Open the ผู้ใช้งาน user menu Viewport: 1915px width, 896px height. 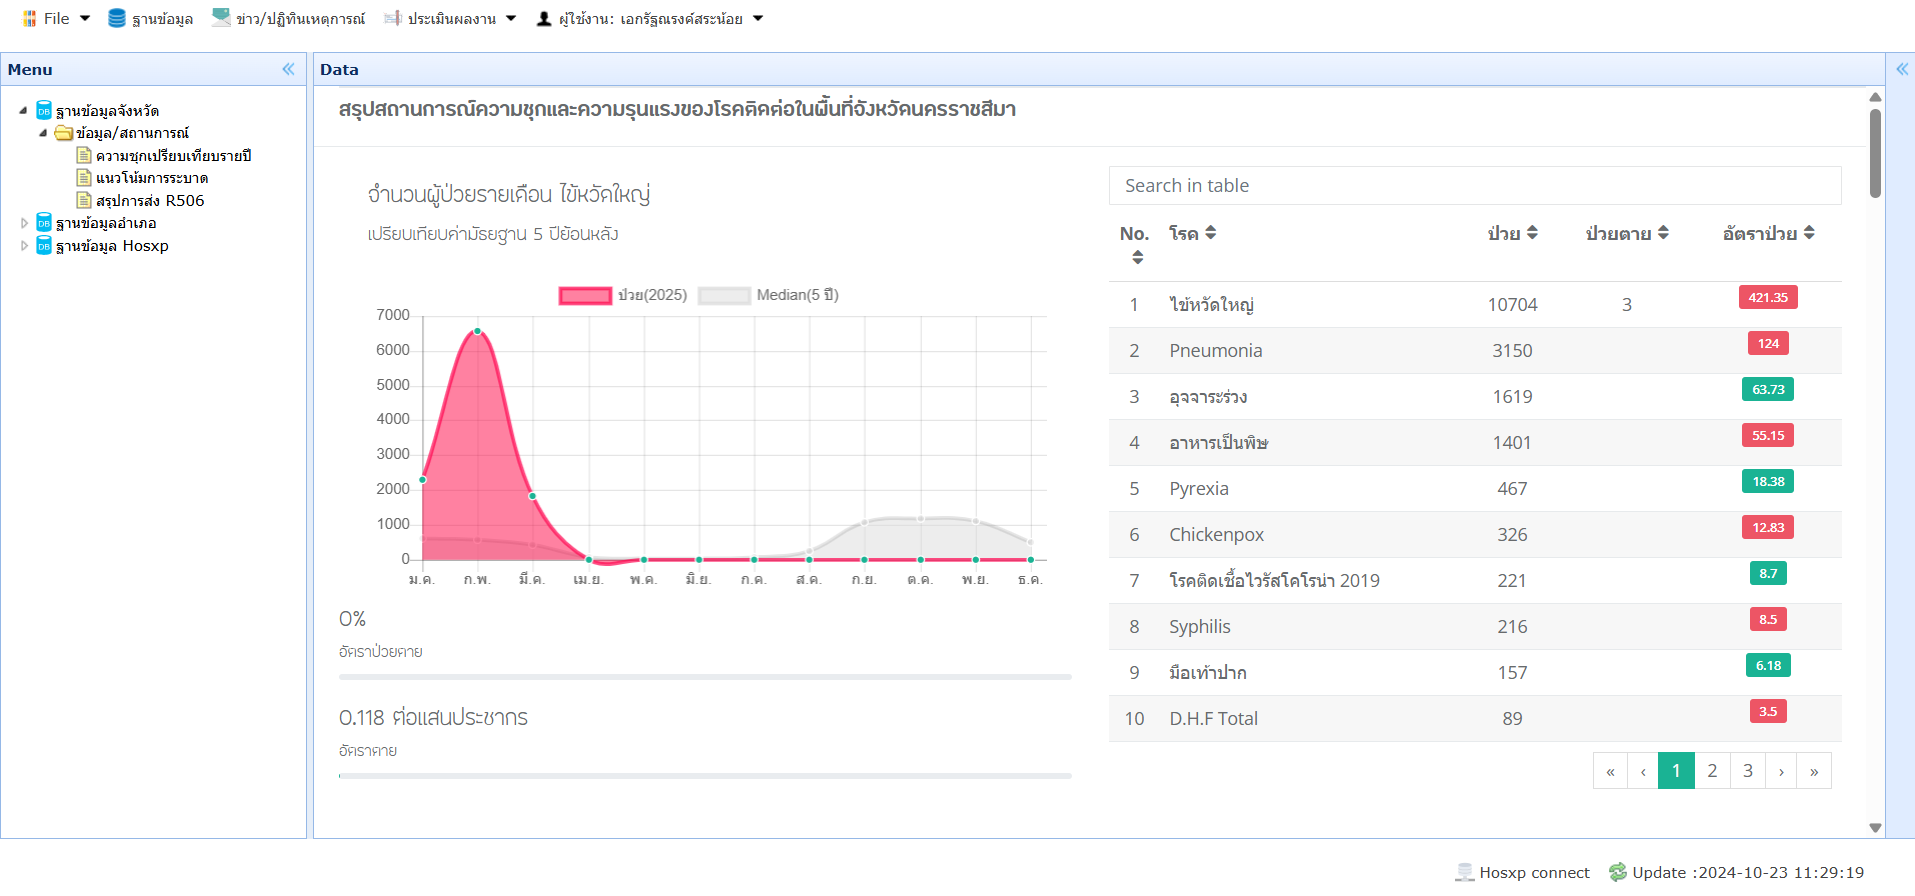click(650, 18)
